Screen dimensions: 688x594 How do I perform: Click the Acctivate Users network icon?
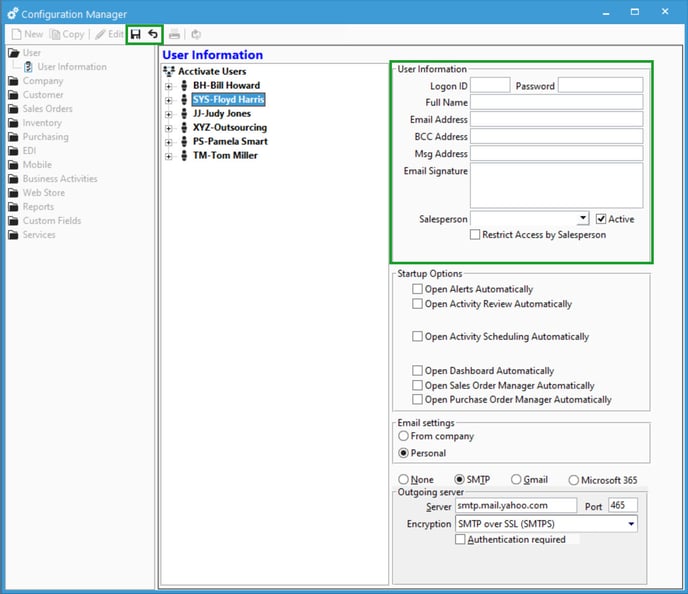click(169, 71)
